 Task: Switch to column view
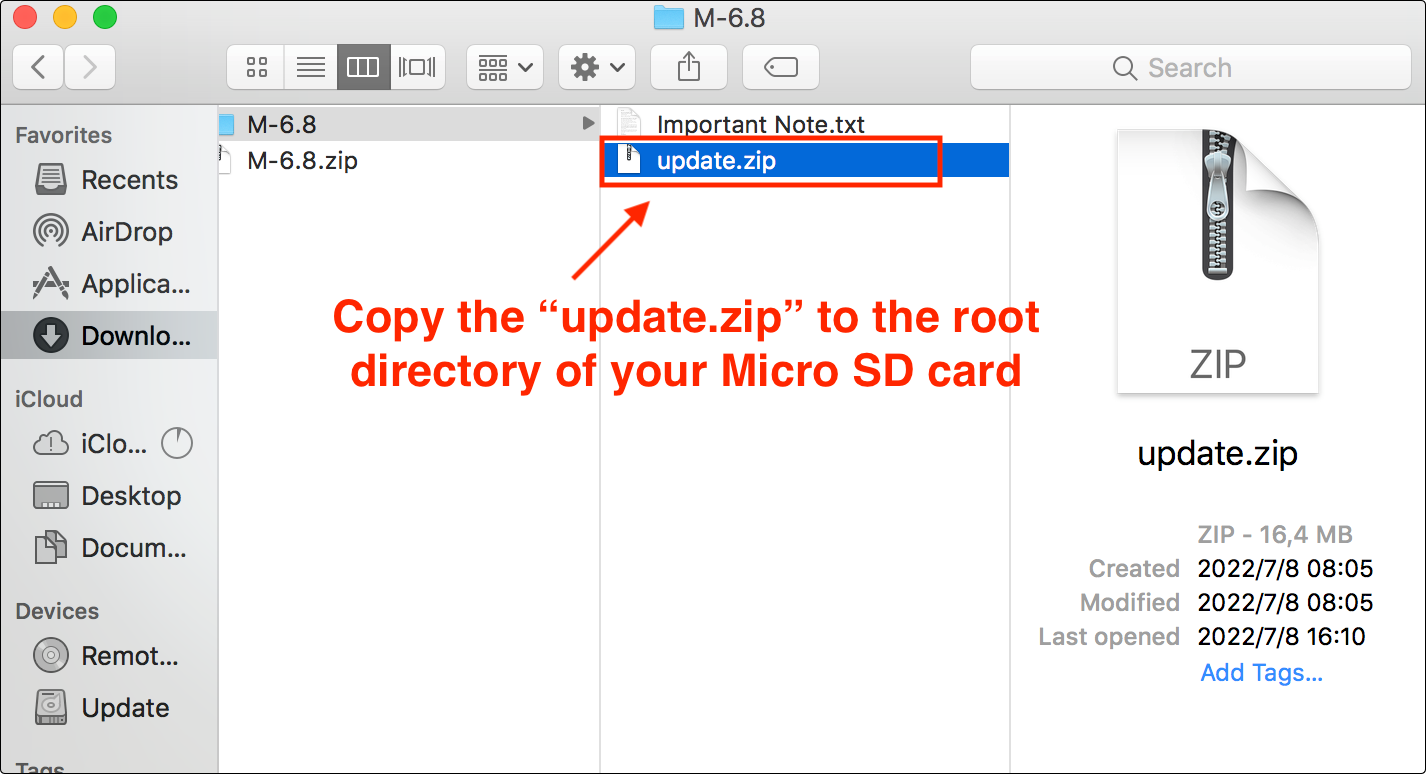tap(363, 68)
